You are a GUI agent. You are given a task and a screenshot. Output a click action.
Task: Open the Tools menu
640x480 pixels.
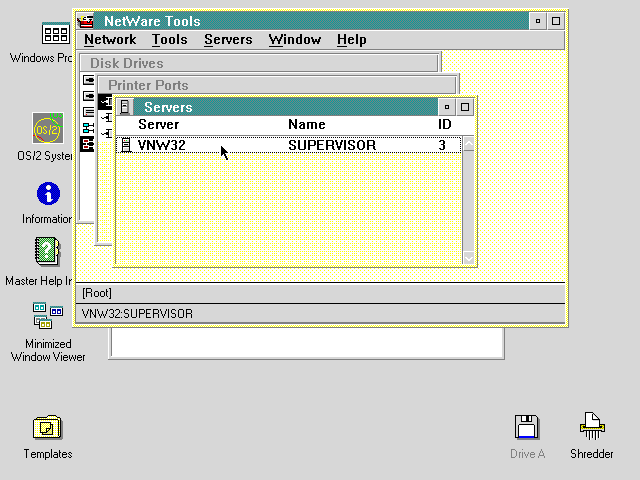tap(170, 40)
